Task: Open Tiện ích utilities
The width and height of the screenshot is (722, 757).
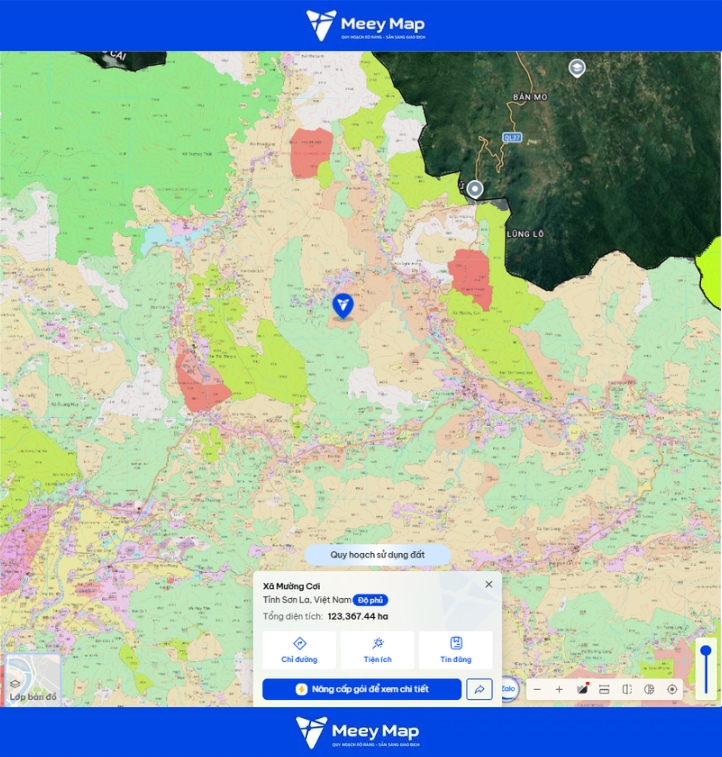Action: [377, 650]
